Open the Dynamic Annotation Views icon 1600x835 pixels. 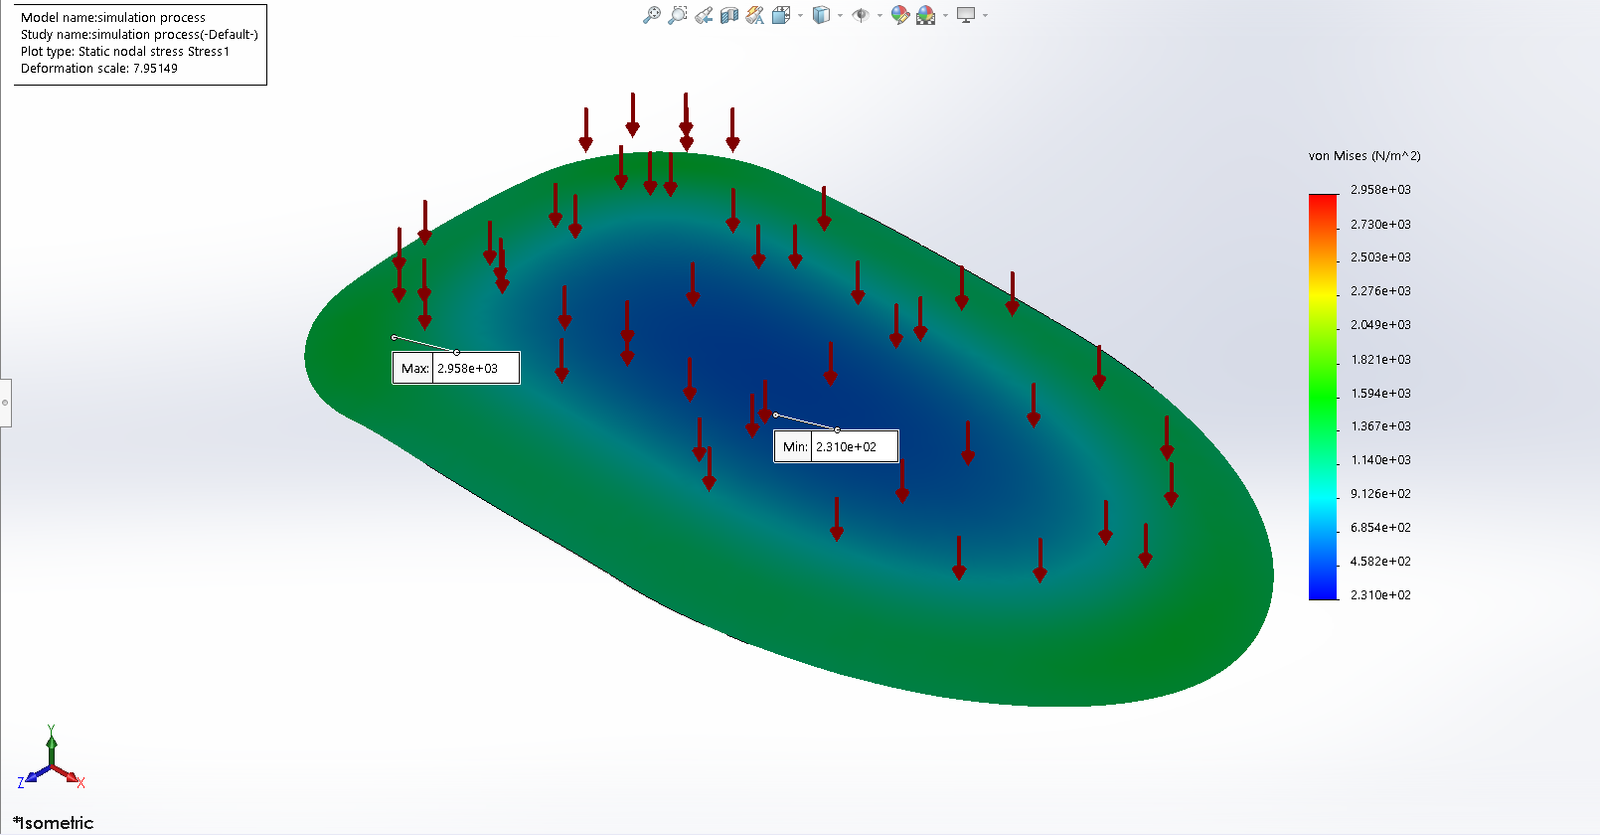point(755,15)
